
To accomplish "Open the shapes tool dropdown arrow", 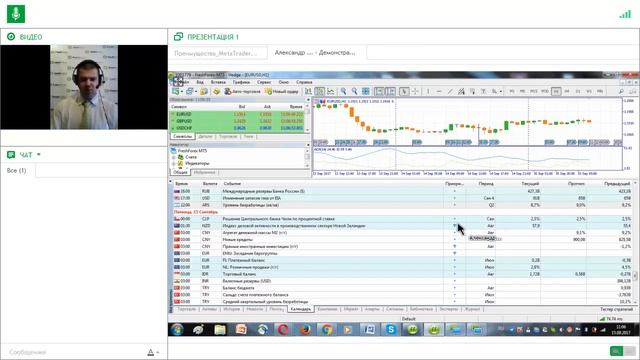I will coord(500,92).
